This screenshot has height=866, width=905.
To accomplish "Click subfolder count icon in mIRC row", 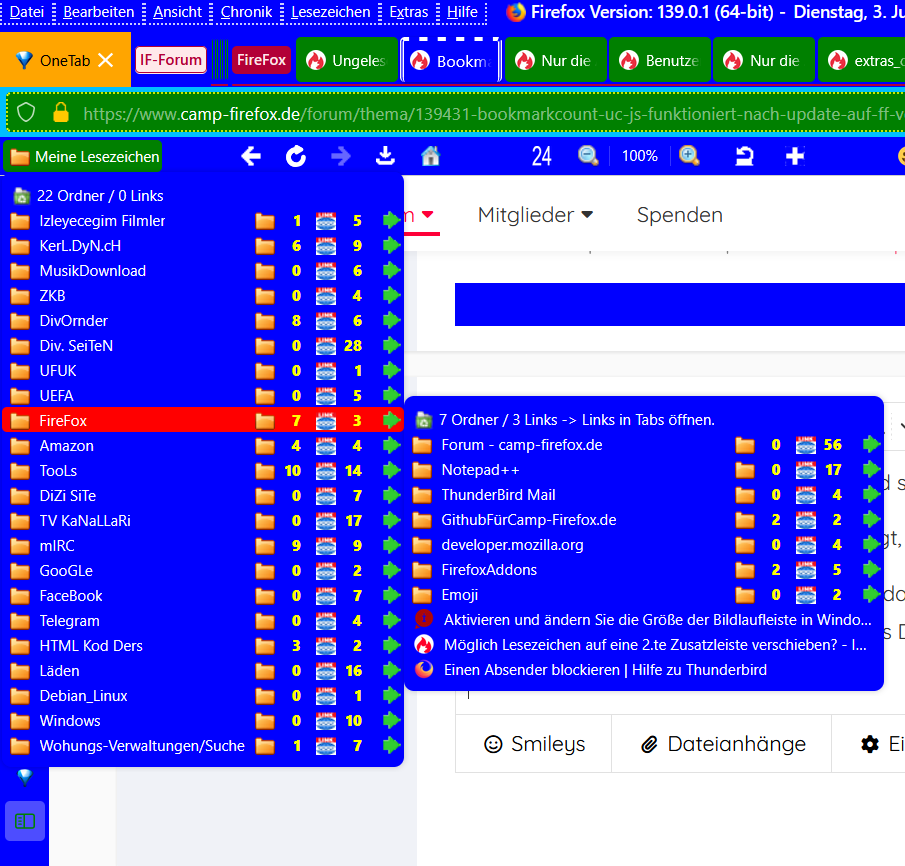I will coord(265,546).
